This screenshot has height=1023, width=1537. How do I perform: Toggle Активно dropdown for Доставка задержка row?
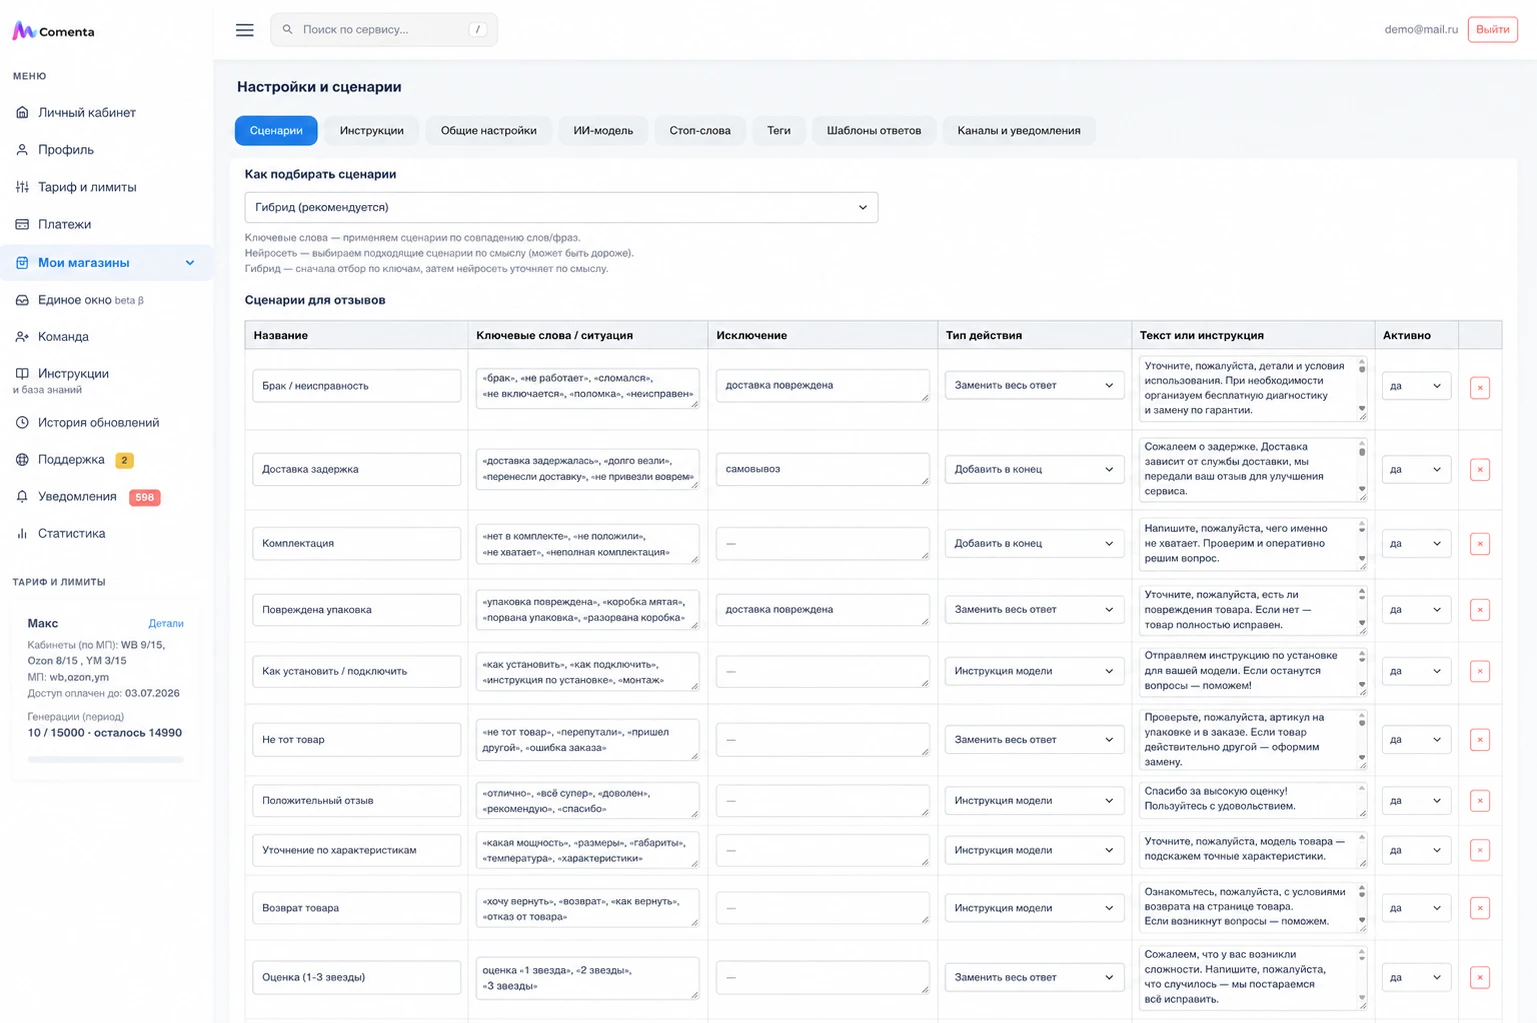point(1415,469)
